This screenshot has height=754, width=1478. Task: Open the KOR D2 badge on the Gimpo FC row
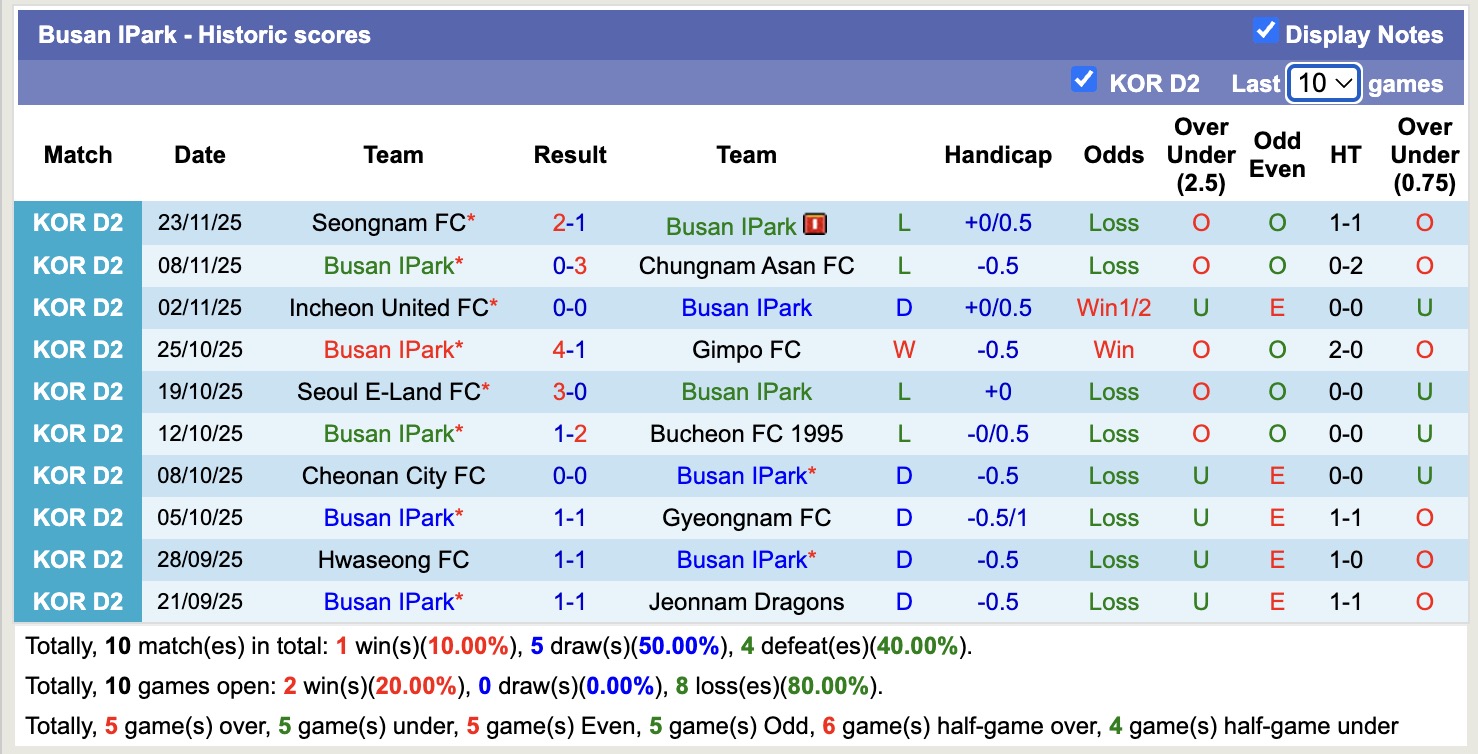(78, 349)
